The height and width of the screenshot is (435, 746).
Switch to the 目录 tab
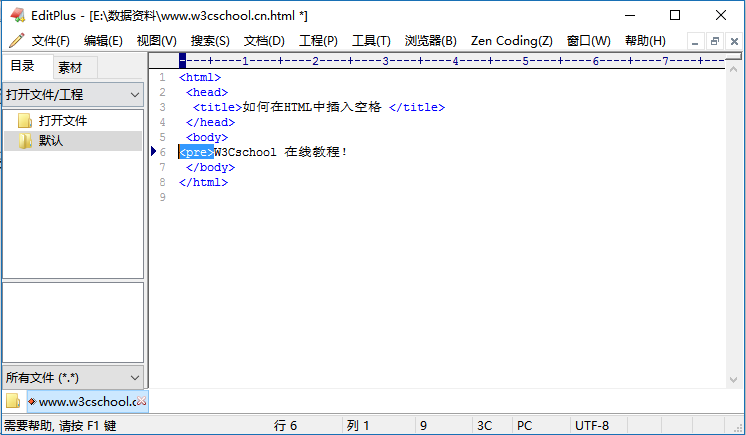tap(22, 67)
